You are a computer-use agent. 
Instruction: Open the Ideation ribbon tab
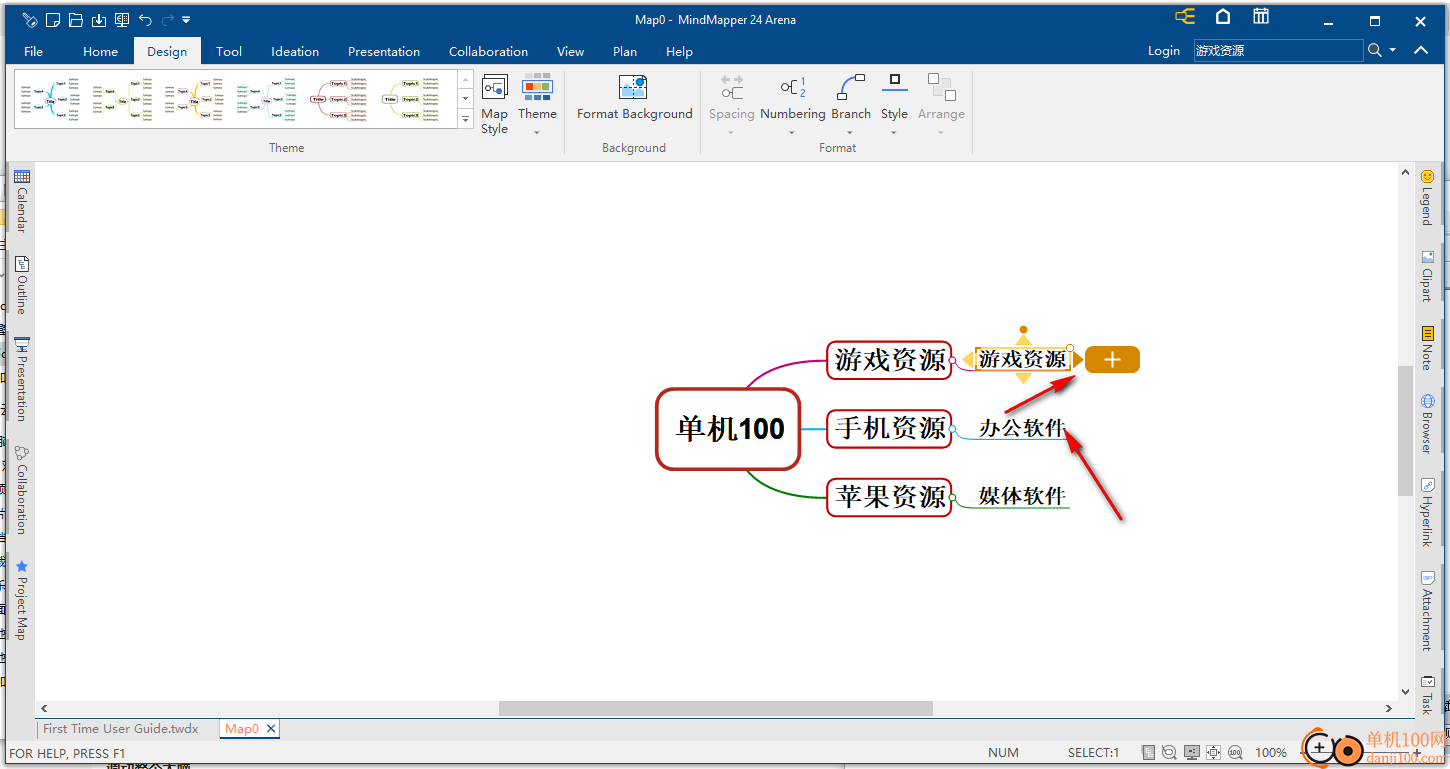[295, 51]
